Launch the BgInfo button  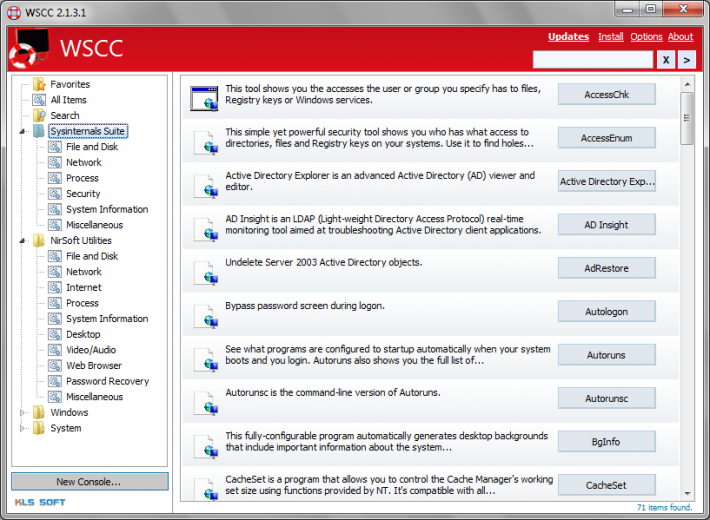[606, 442]
